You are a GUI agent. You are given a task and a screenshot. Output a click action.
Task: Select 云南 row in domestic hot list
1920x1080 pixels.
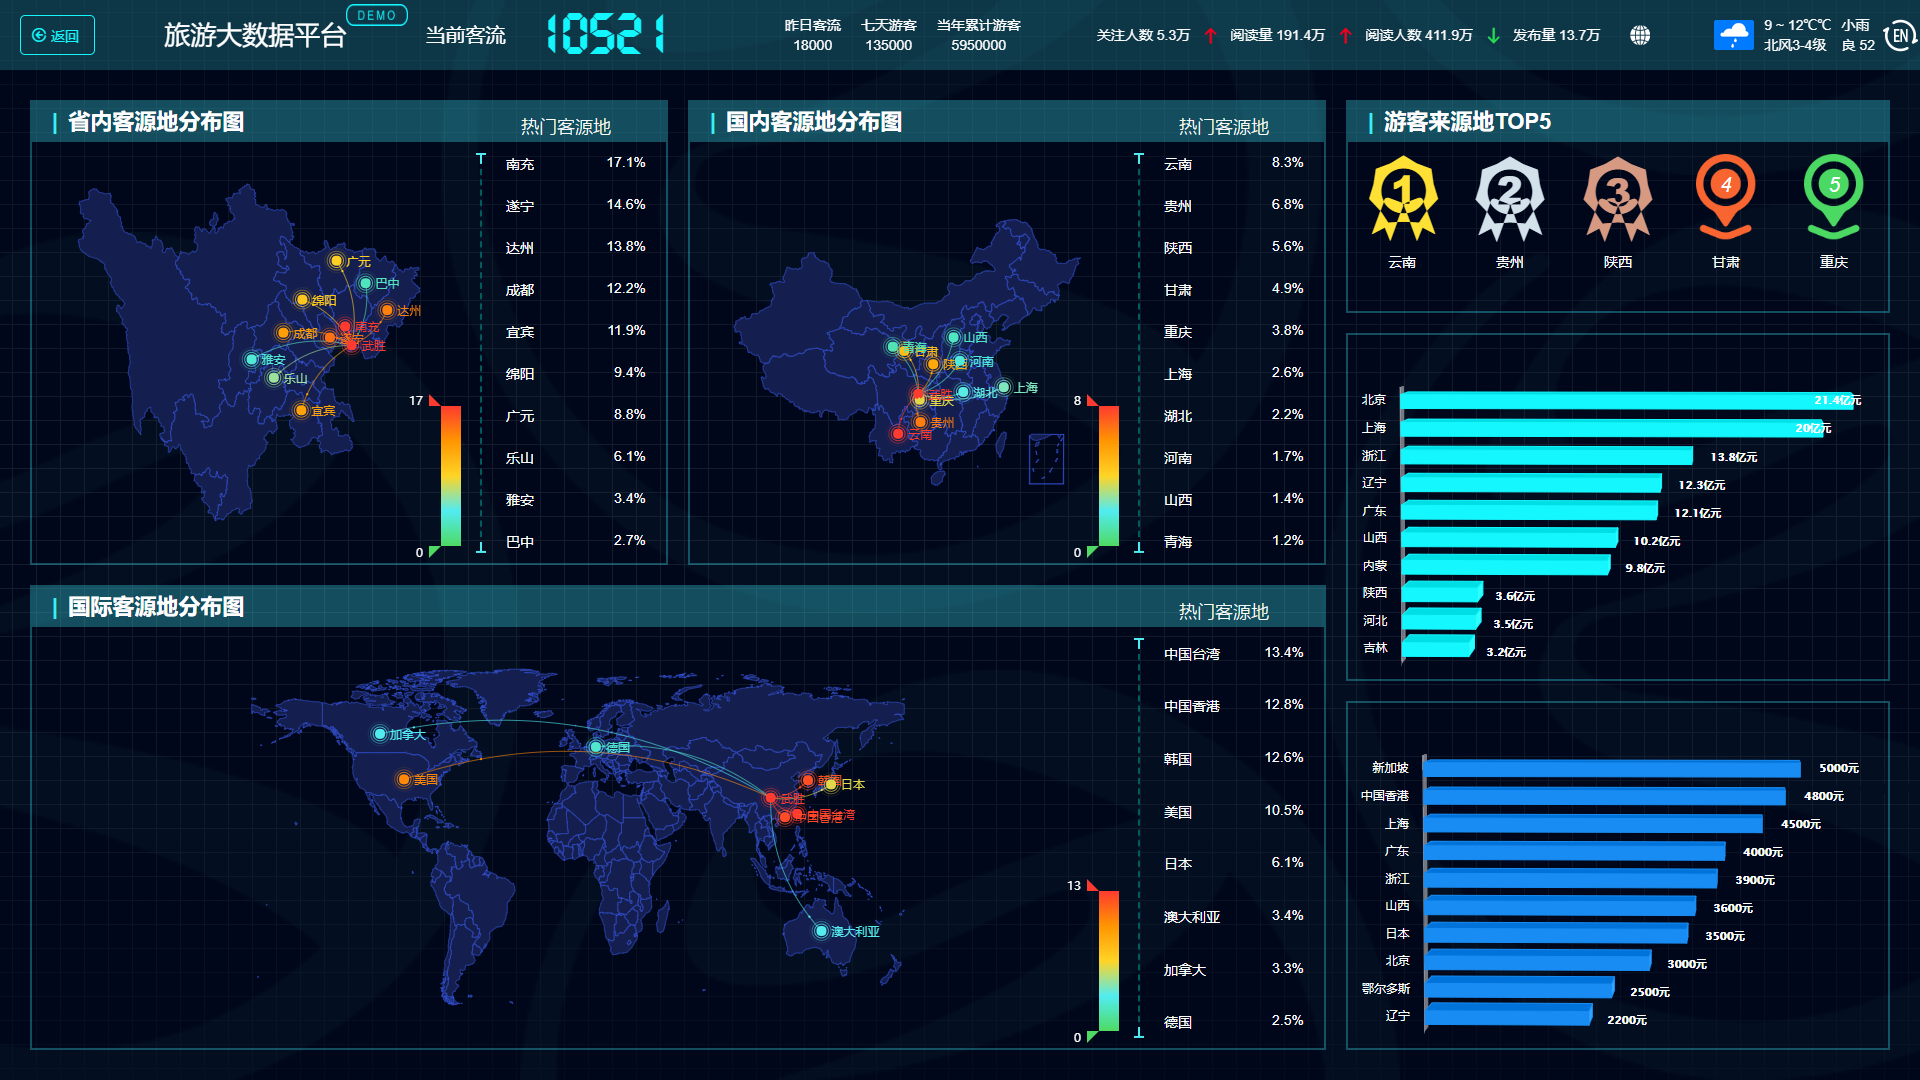1178,164
